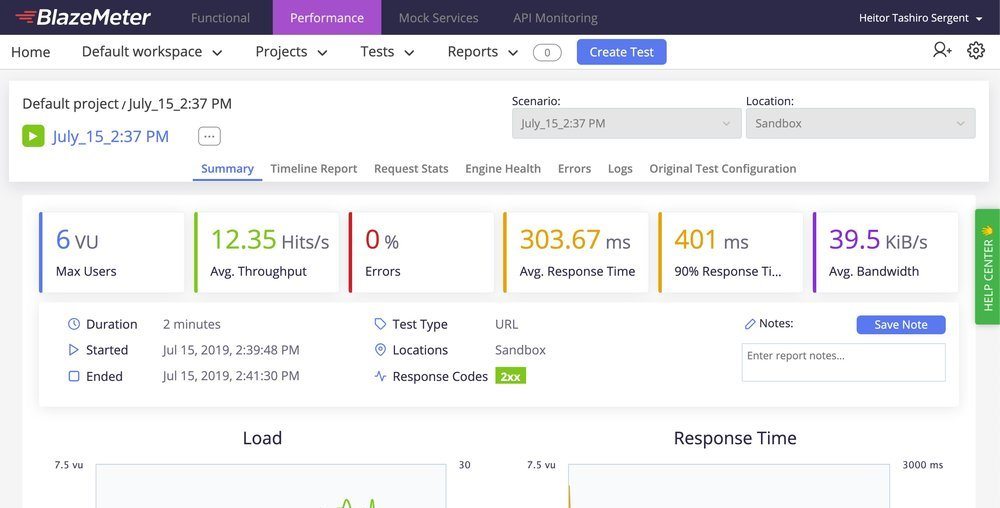Click the 12.35 Hits/s Avg. Throughput card
Image resolution: width=1000 pixels, height=508 pixels.
tap(267, 252)
